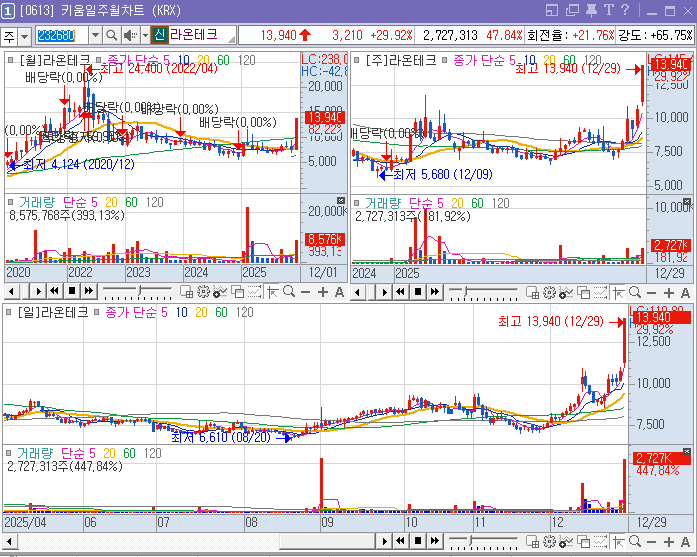
Task: Click the daily chart horizontal scrollbar thumb
Action: (x=327, y=541)
